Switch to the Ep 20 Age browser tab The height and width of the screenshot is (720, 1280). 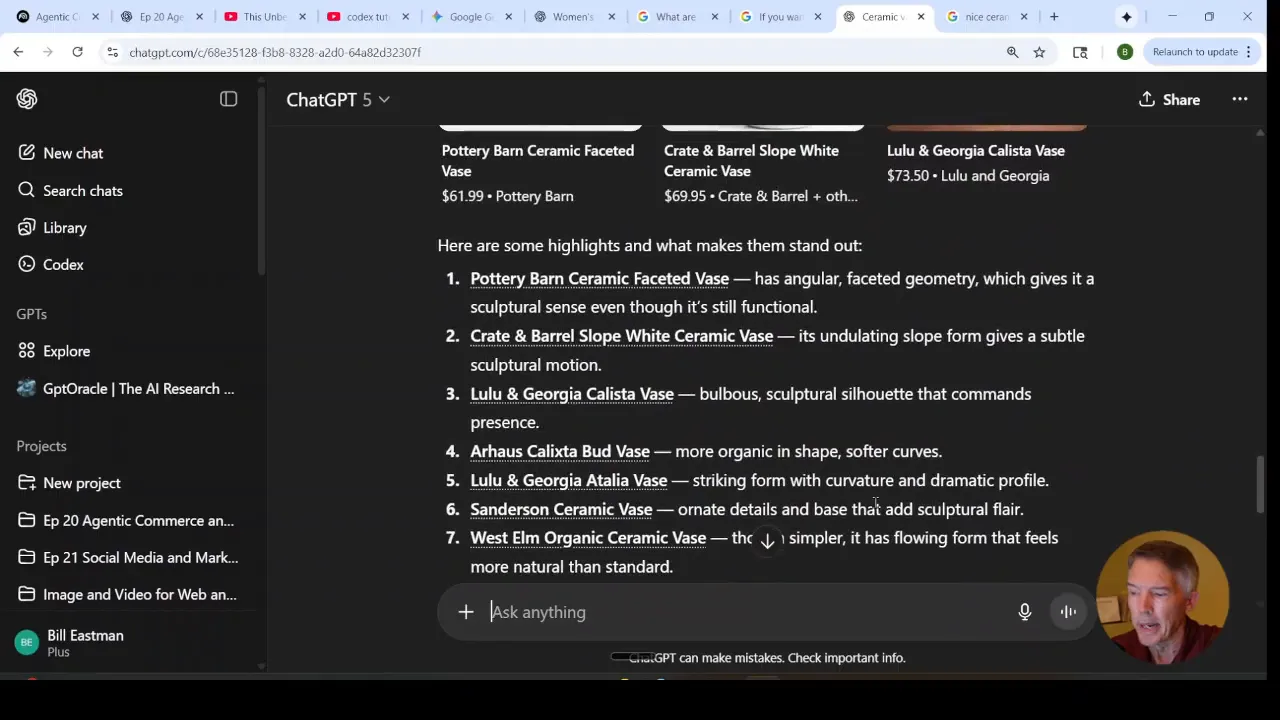point(160,17)
